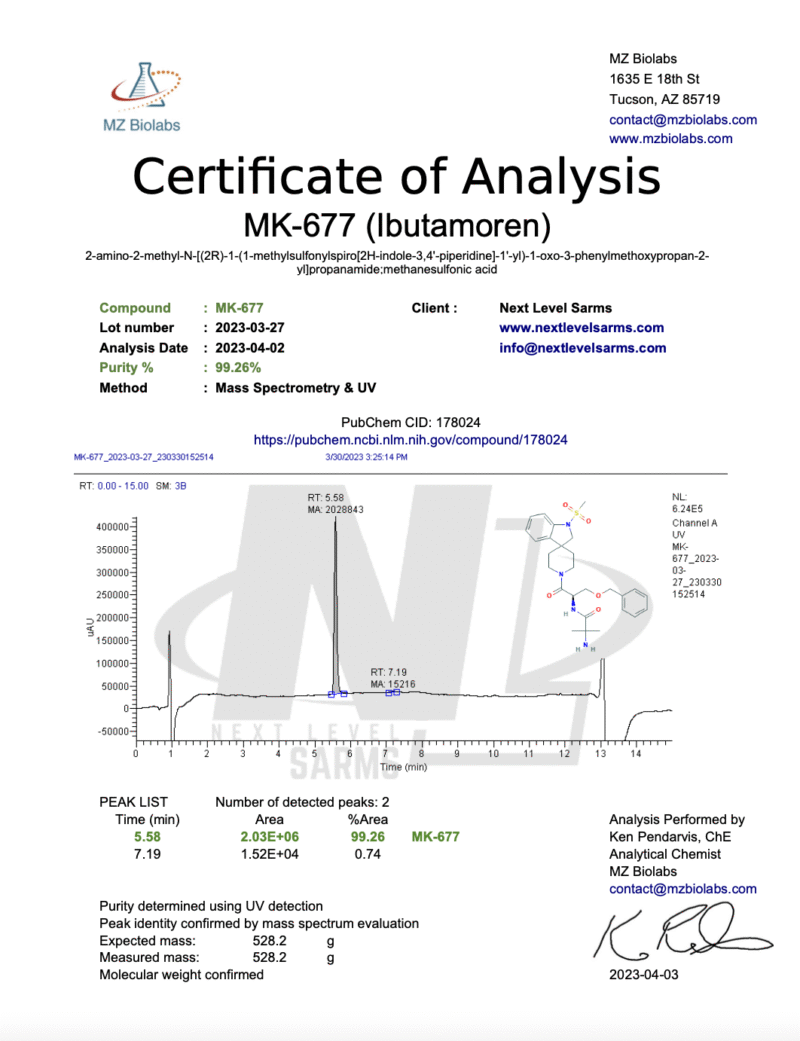This screenshot has width=800, height=1041.
Task: Select the file name MK-677_2023-03-27_230330152514
Action: point(143,457)
